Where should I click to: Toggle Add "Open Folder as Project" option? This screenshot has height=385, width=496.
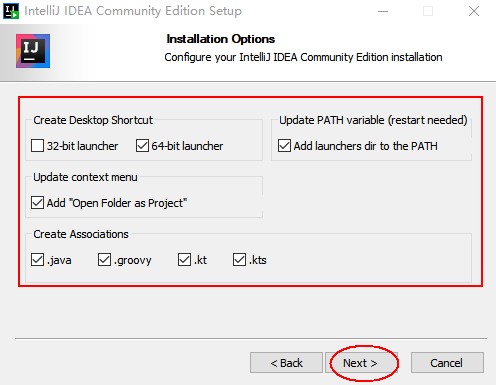[37, 203]
